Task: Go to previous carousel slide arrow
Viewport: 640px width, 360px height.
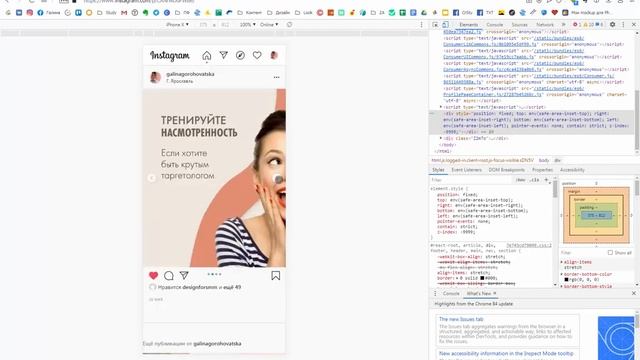Action: (151, 178)
